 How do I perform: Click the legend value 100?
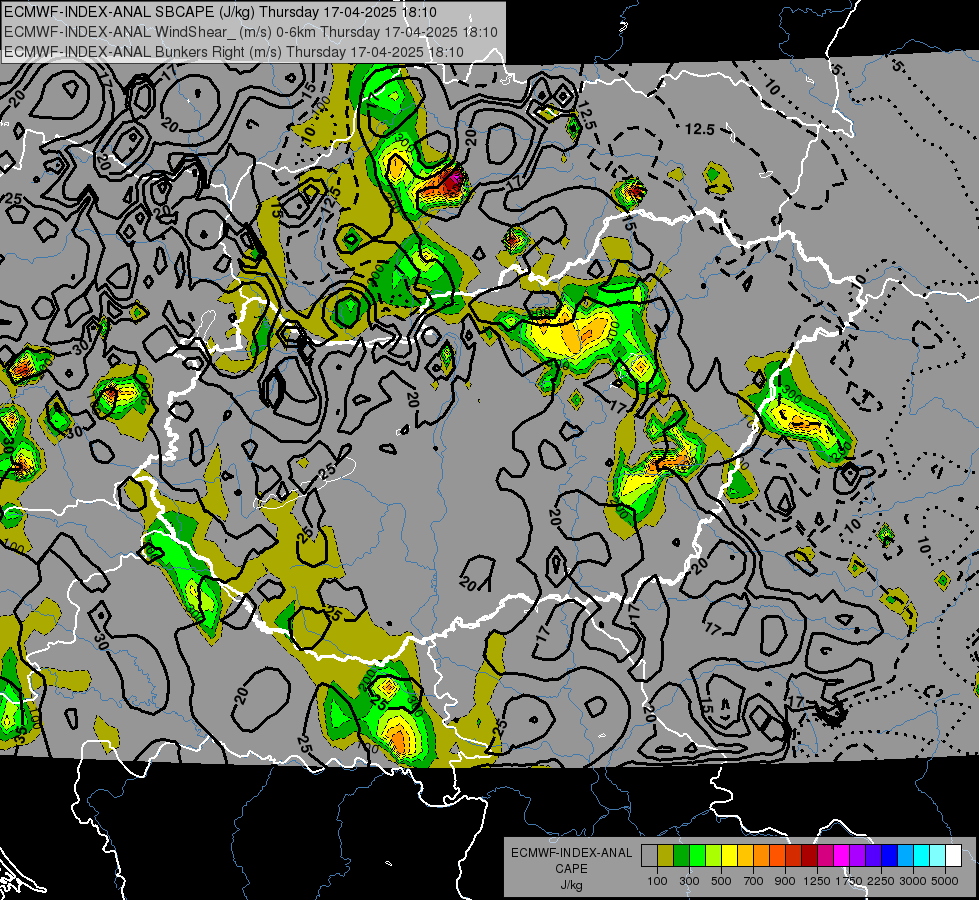pos(657,881)
